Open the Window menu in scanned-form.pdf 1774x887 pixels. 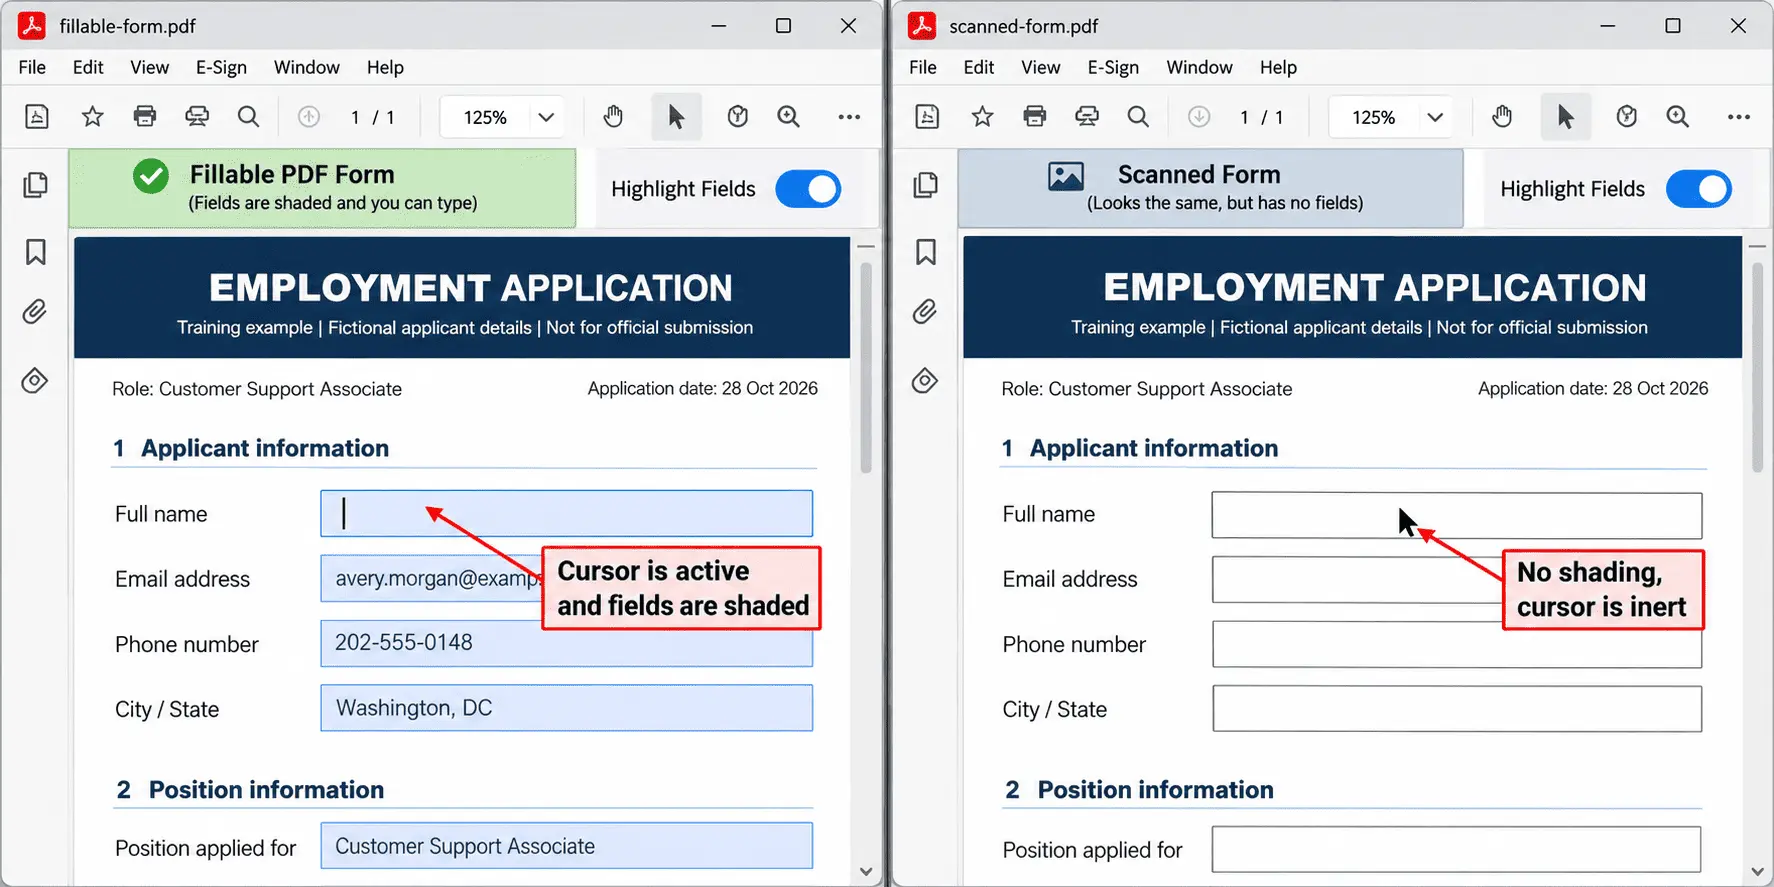click(1199, 67)
